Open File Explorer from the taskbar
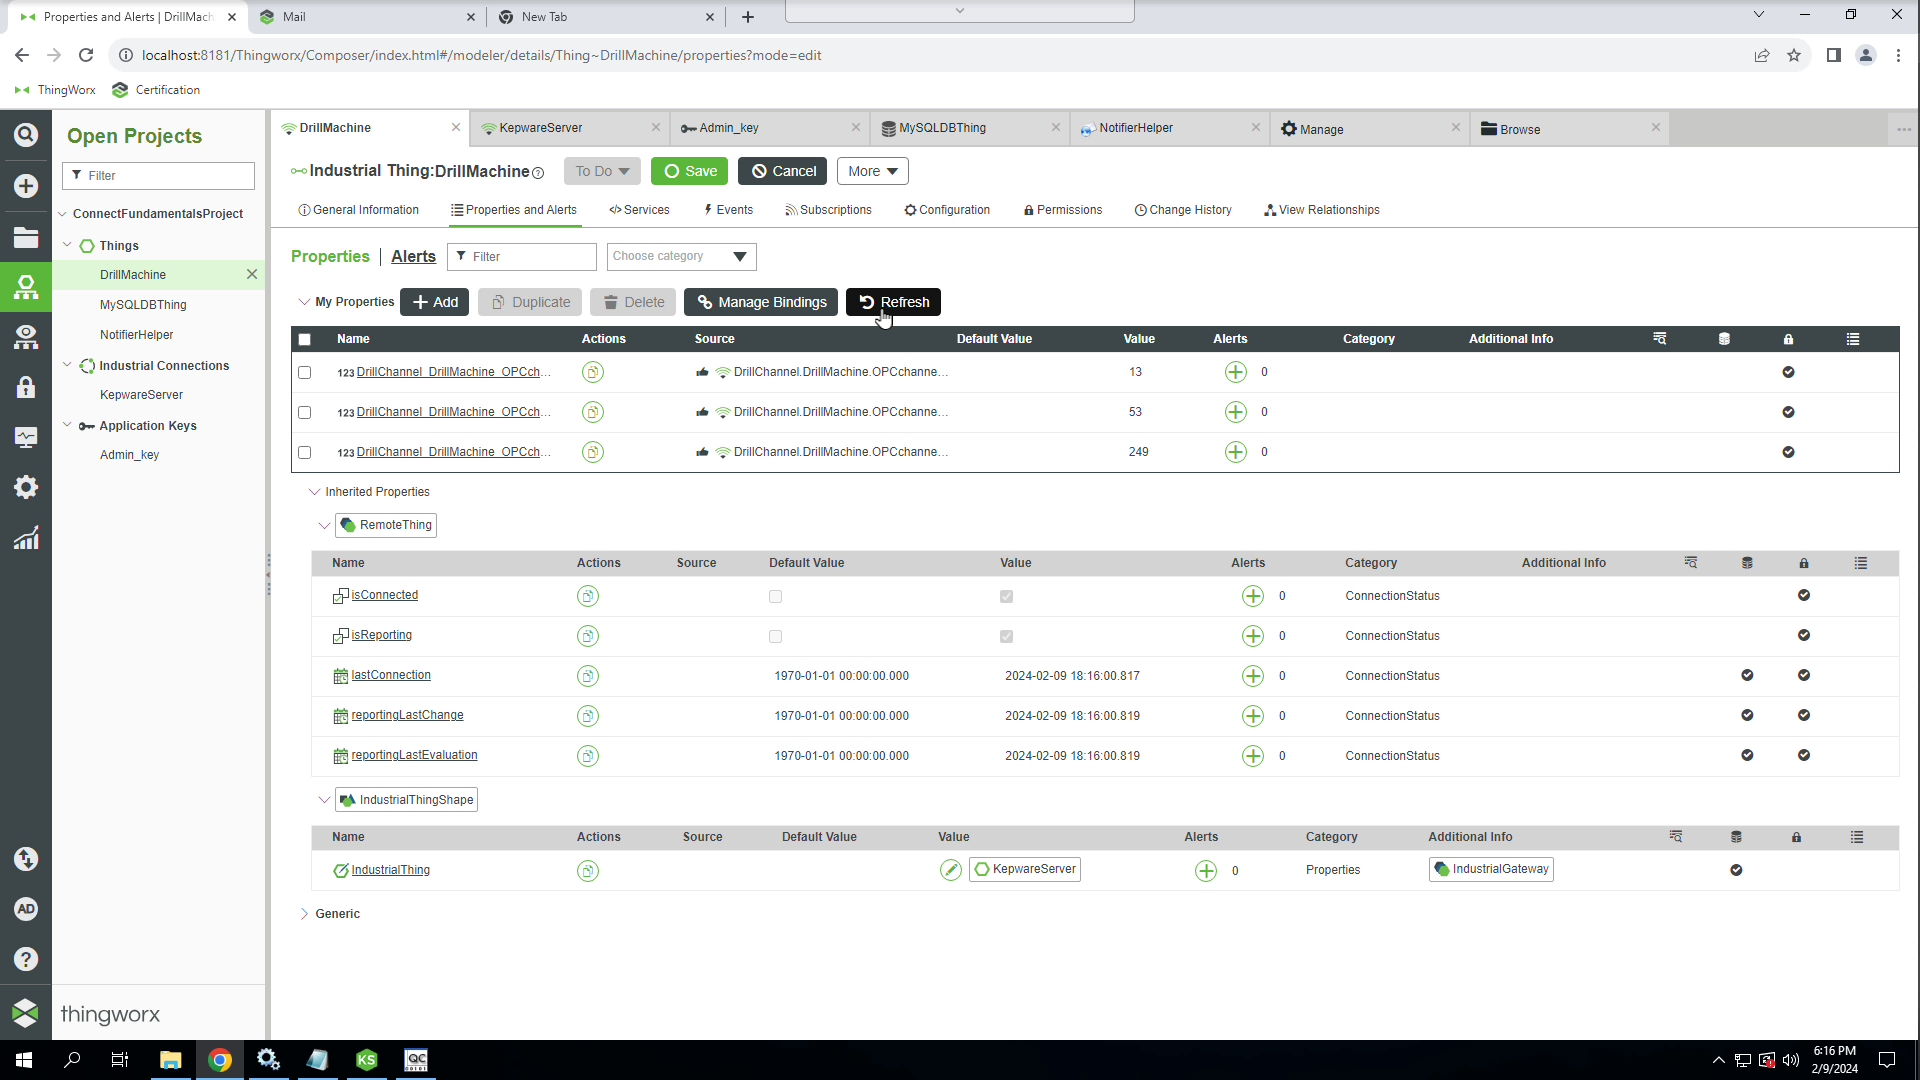Viewport: 1920px width, 1080px height. pos(170,1060)
